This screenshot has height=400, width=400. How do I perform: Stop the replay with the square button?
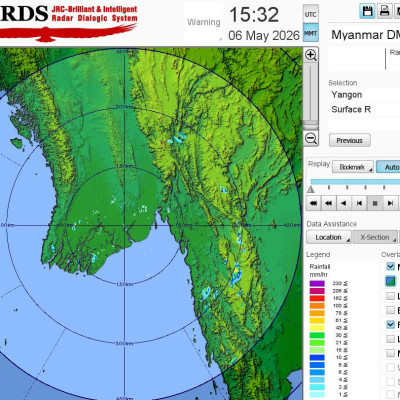coord(375,203)
